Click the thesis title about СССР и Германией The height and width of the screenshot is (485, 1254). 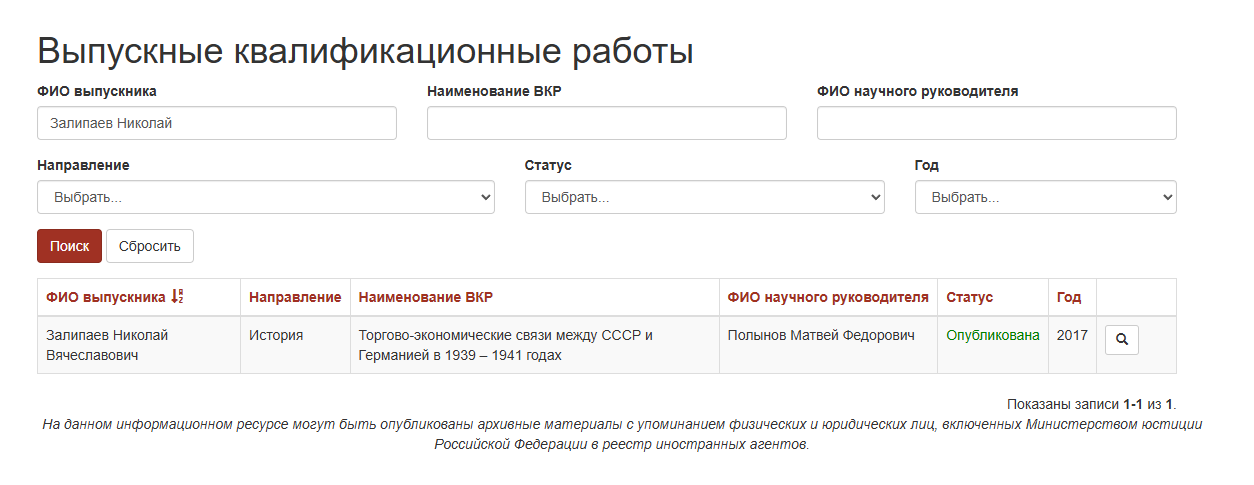(x=506, y=345)
